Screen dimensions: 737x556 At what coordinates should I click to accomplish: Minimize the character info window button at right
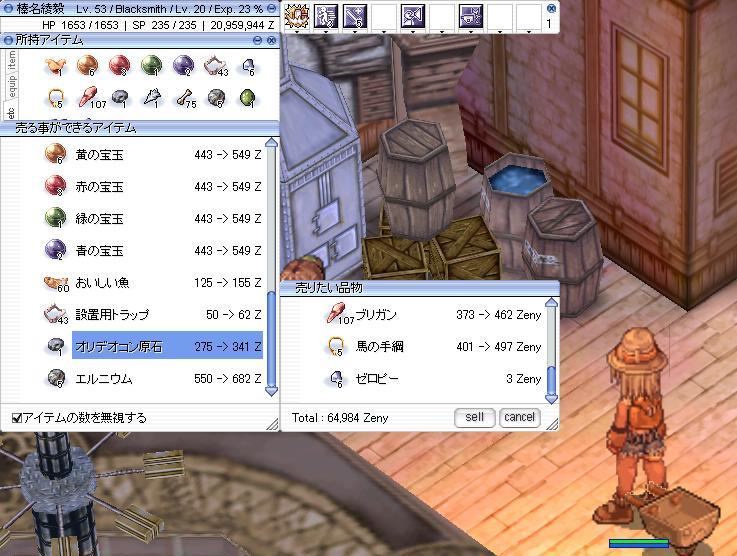[271, 8]
